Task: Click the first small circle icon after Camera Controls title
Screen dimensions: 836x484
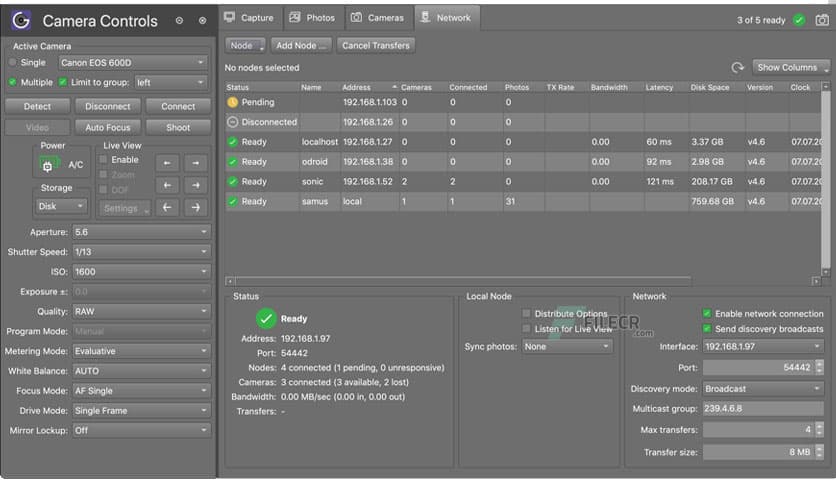Action: [180, 21]
